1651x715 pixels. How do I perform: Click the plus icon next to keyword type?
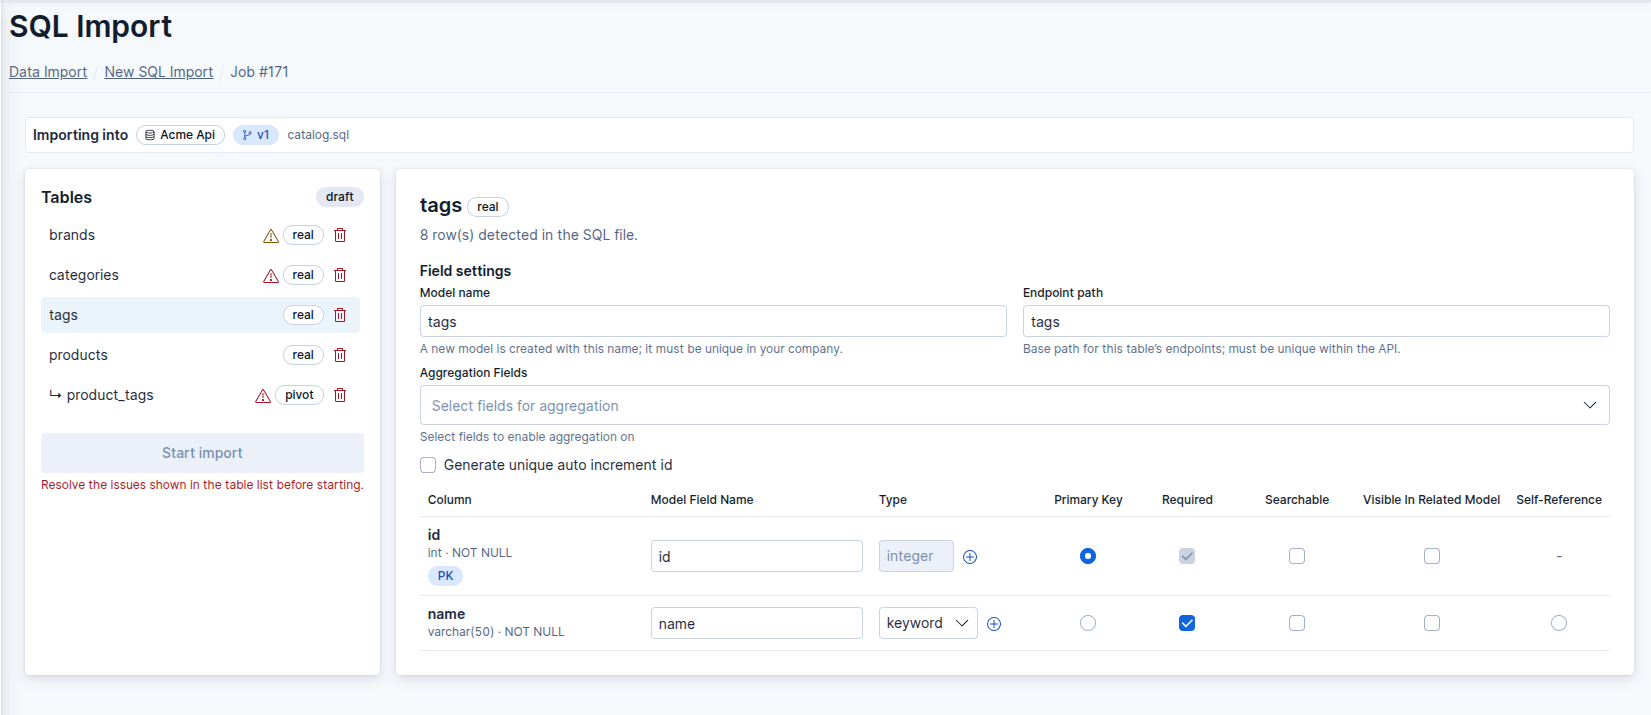[x=994, y=624]
